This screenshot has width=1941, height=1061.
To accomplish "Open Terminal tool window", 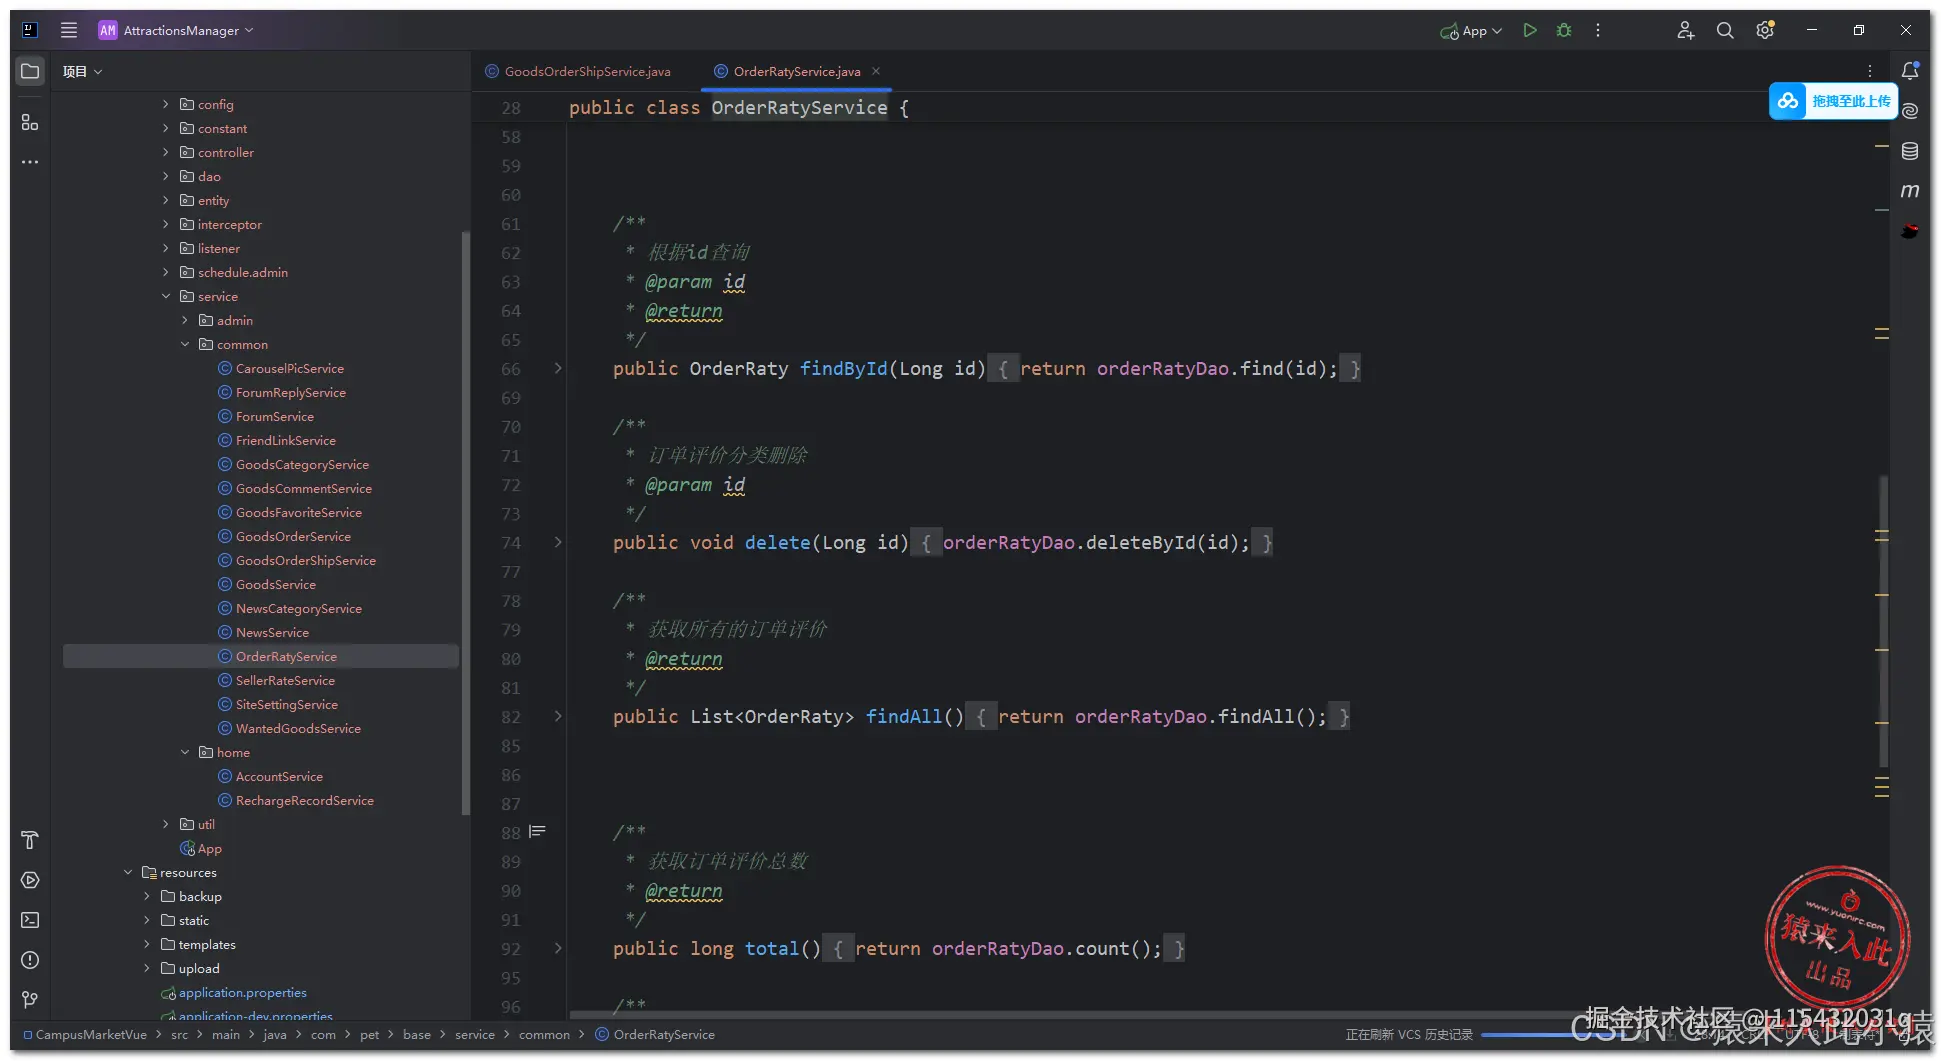I will point(30,920).
